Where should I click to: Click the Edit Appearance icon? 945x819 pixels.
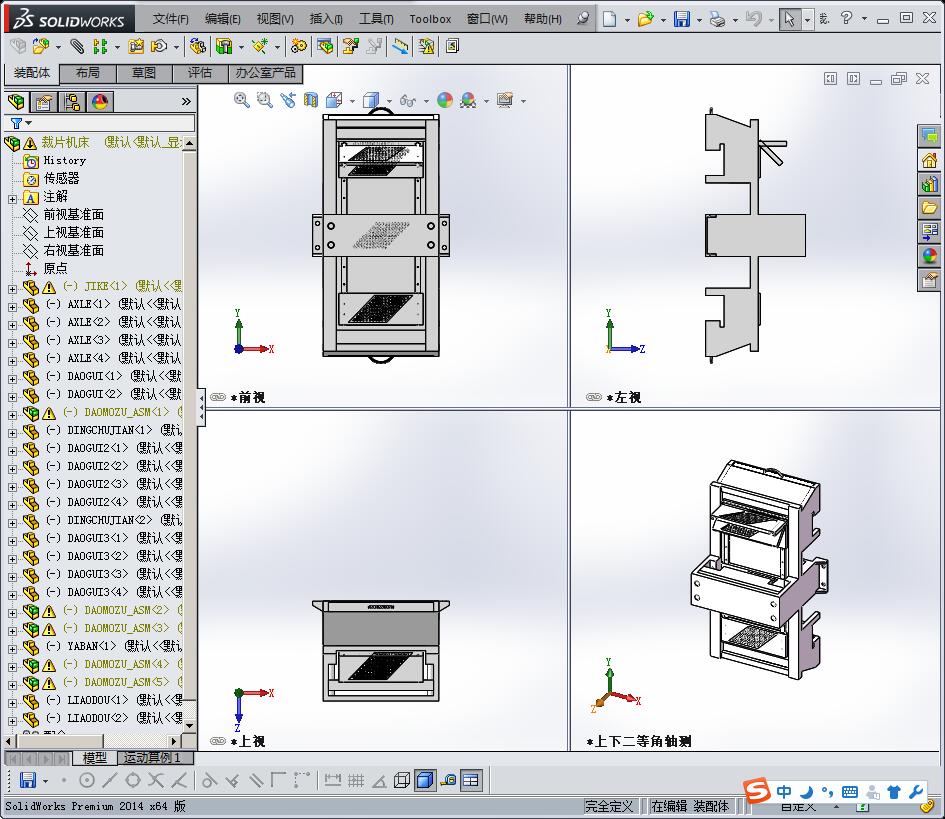coord(443,100)
